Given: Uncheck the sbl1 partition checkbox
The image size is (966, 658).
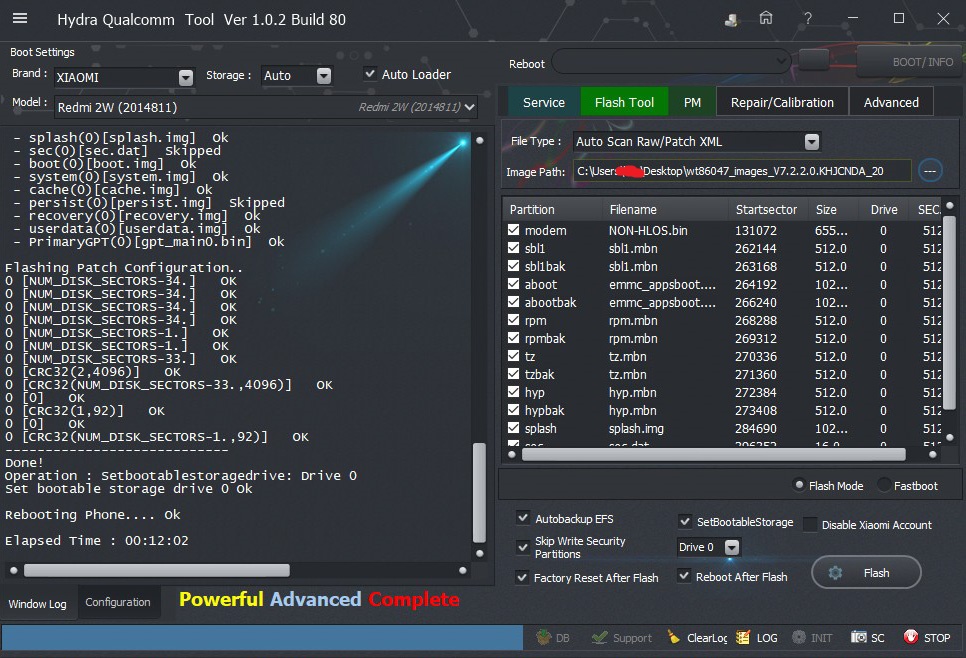Looking at the screenshot, I should [513, 248].
